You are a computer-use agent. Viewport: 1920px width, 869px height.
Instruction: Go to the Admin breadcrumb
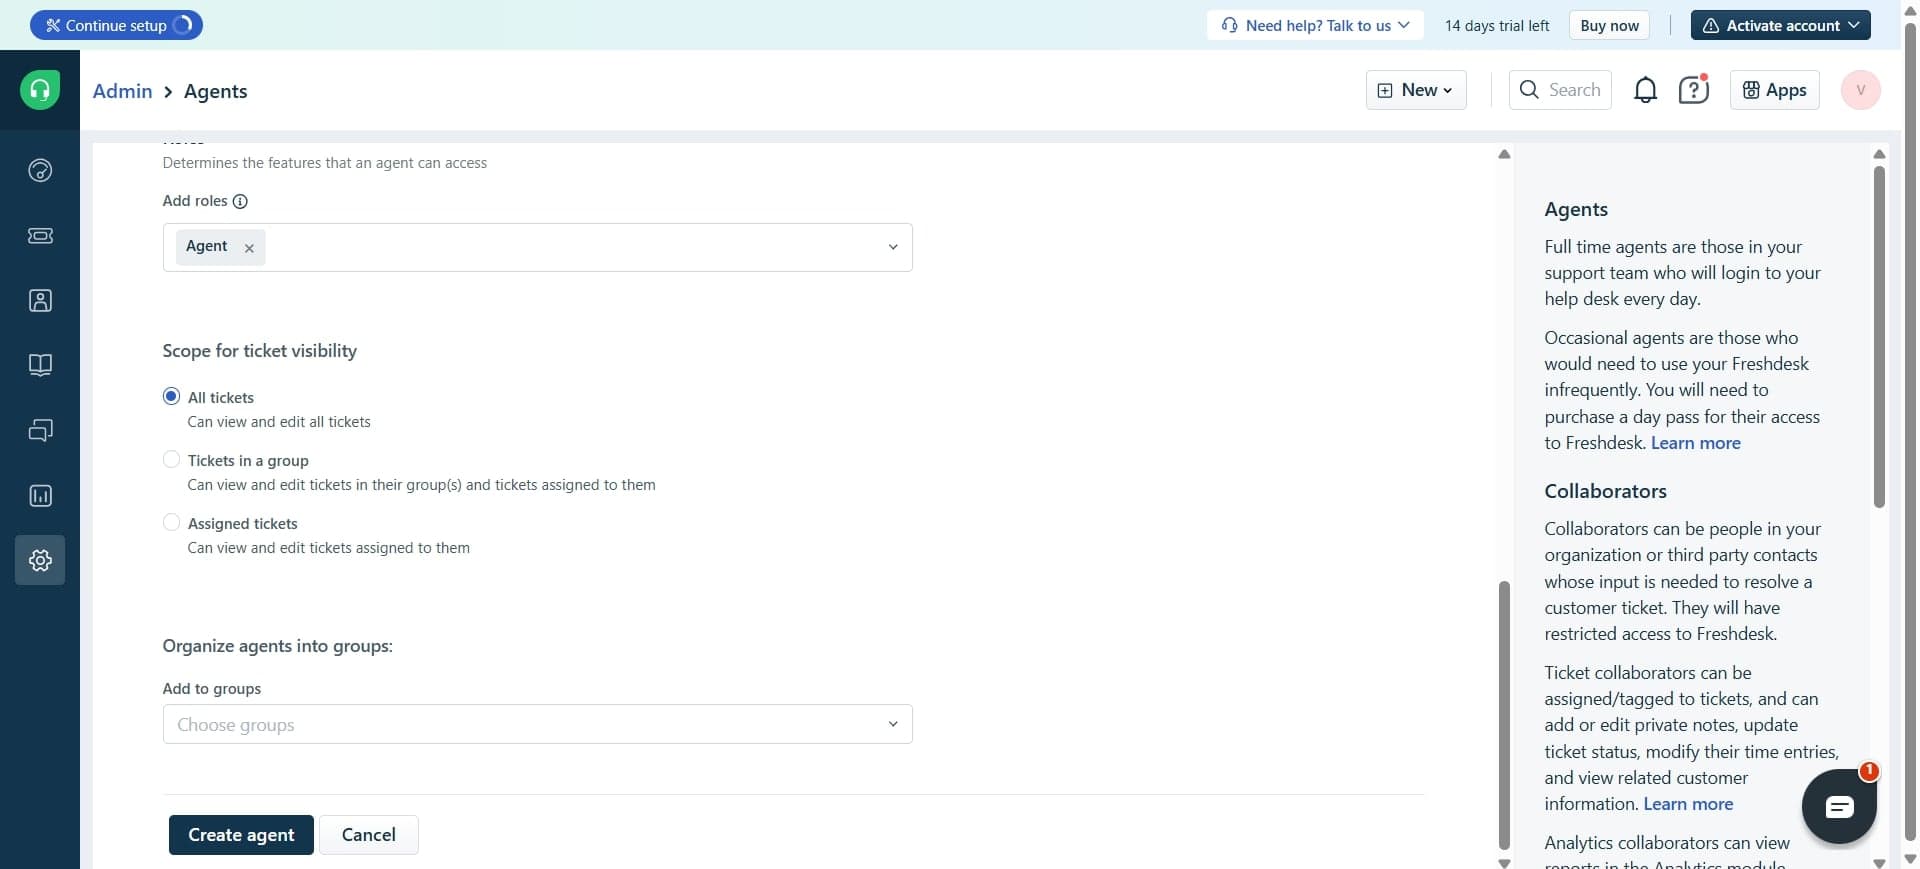coord(122,91)
